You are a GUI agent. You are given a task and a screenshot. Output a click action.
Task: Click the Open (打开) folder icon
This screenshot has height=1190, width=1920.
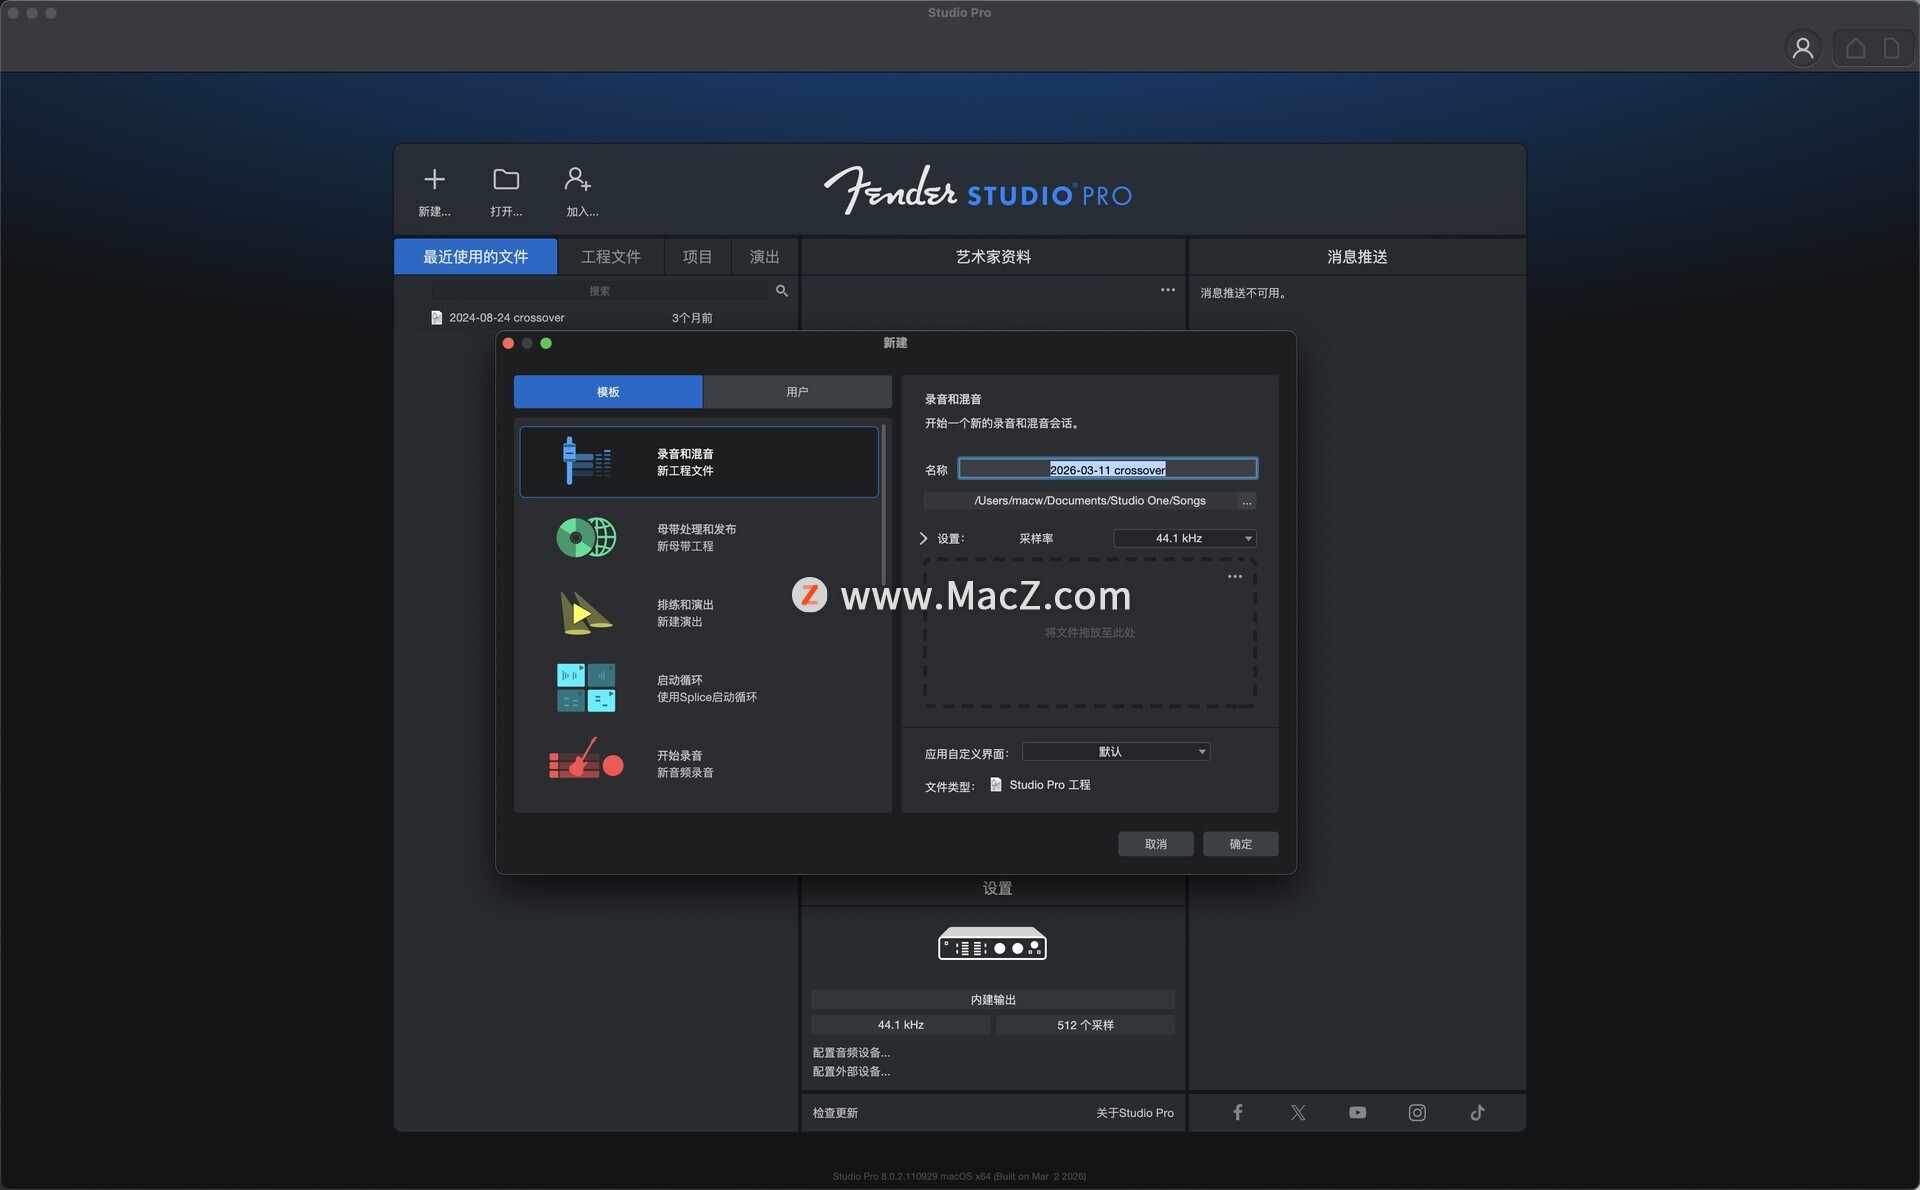[x=506, y=180]
